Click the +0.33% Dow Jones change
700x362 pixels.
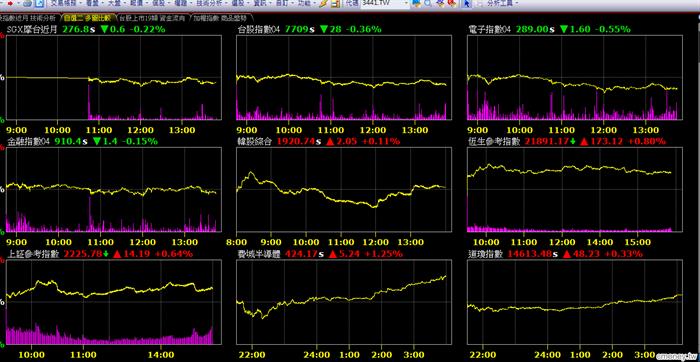(624, 254)
